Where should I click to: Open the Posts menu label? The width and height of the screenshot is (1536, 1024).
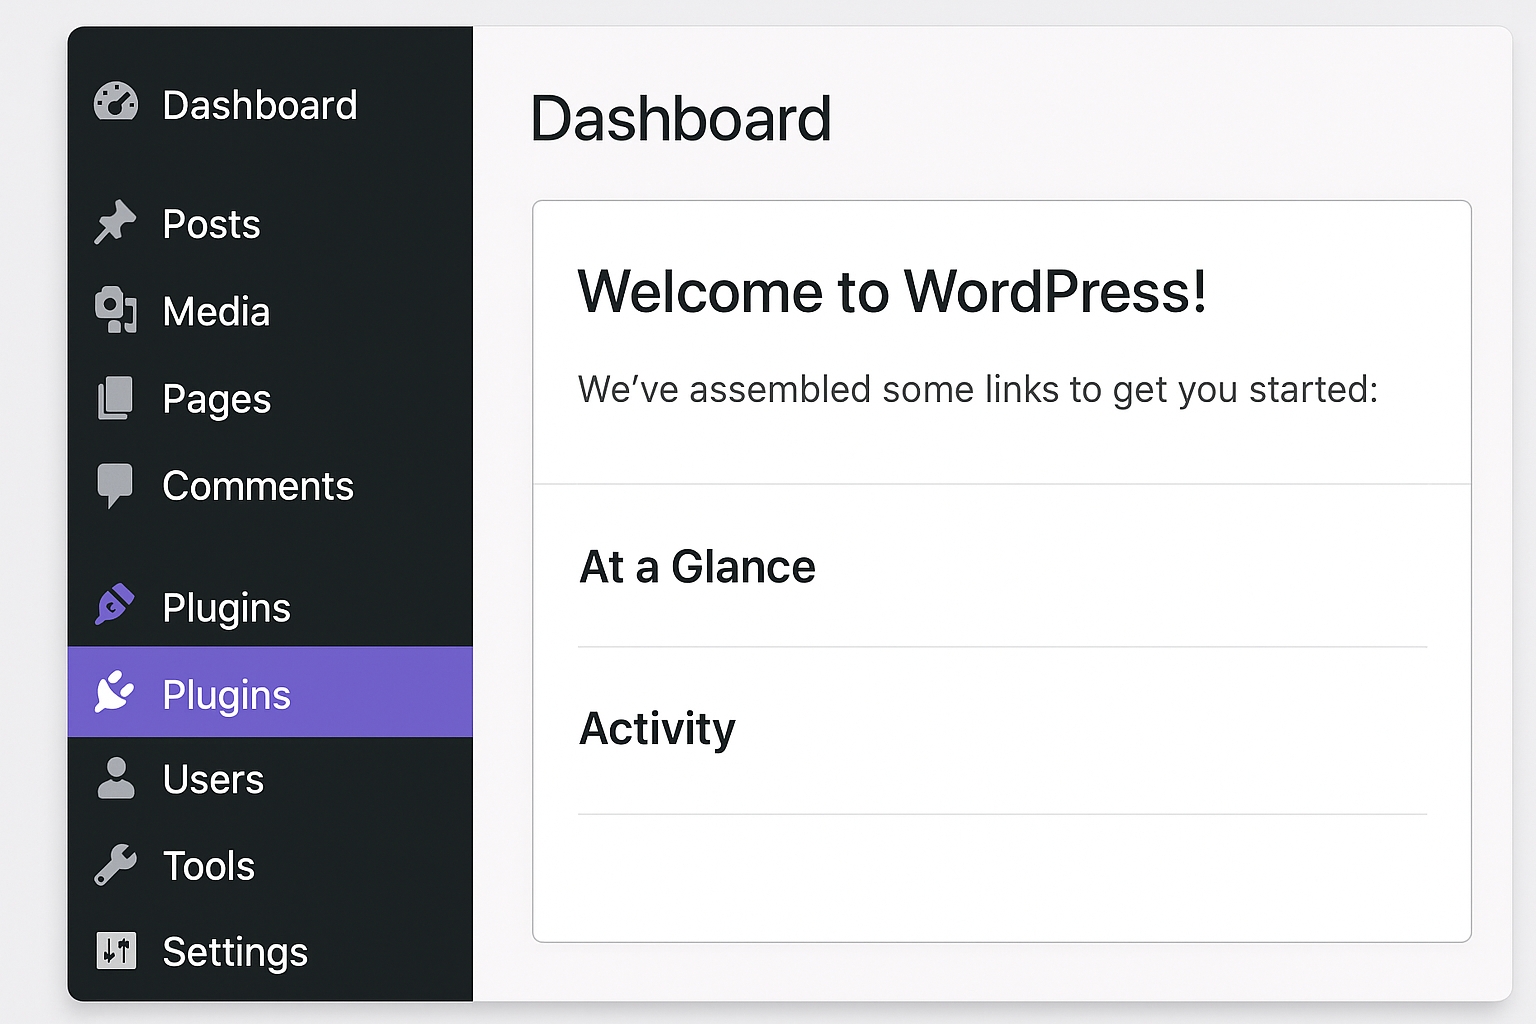click(211, 224)
